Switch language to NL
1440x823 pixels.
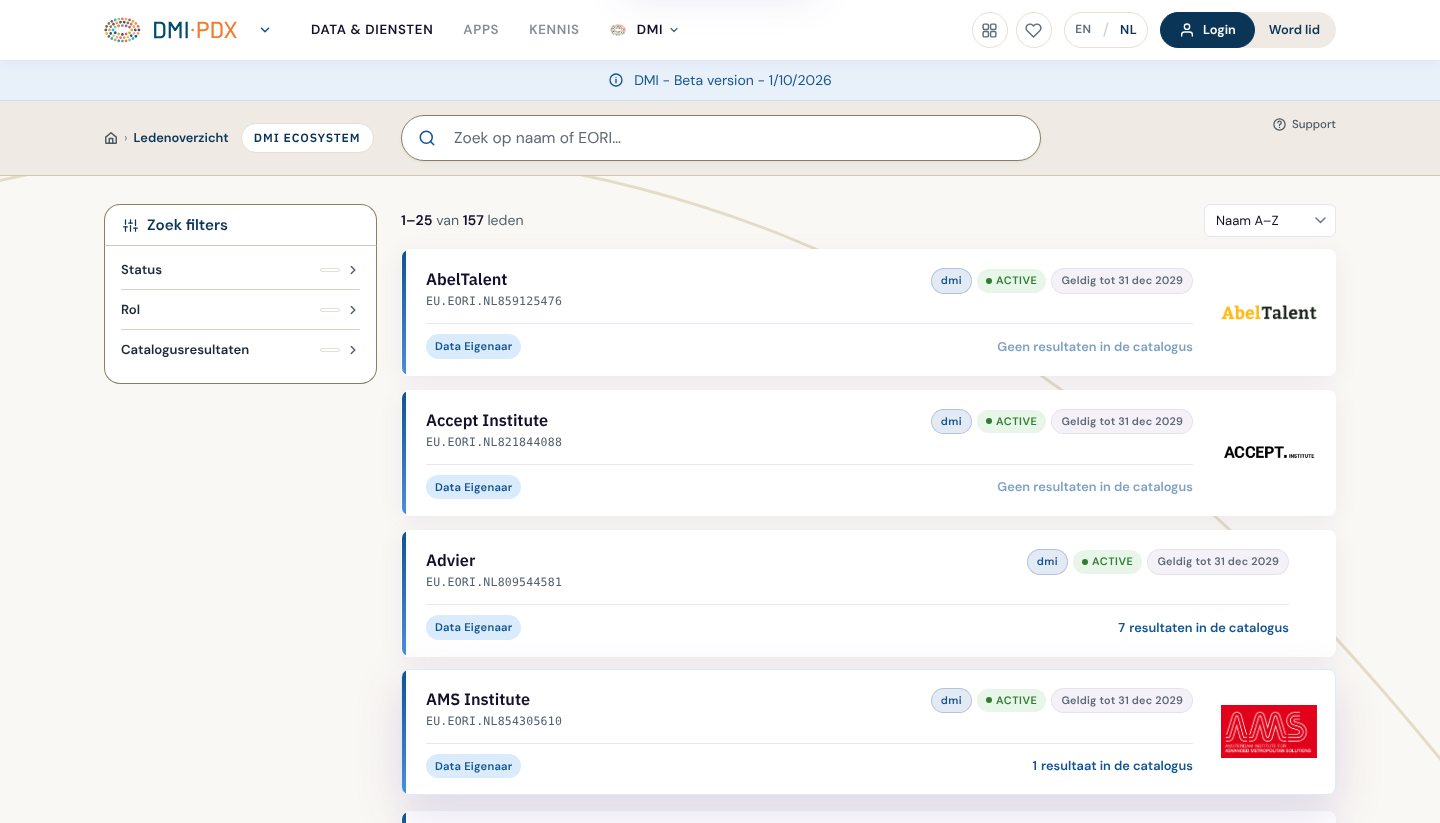(1128, 30)
